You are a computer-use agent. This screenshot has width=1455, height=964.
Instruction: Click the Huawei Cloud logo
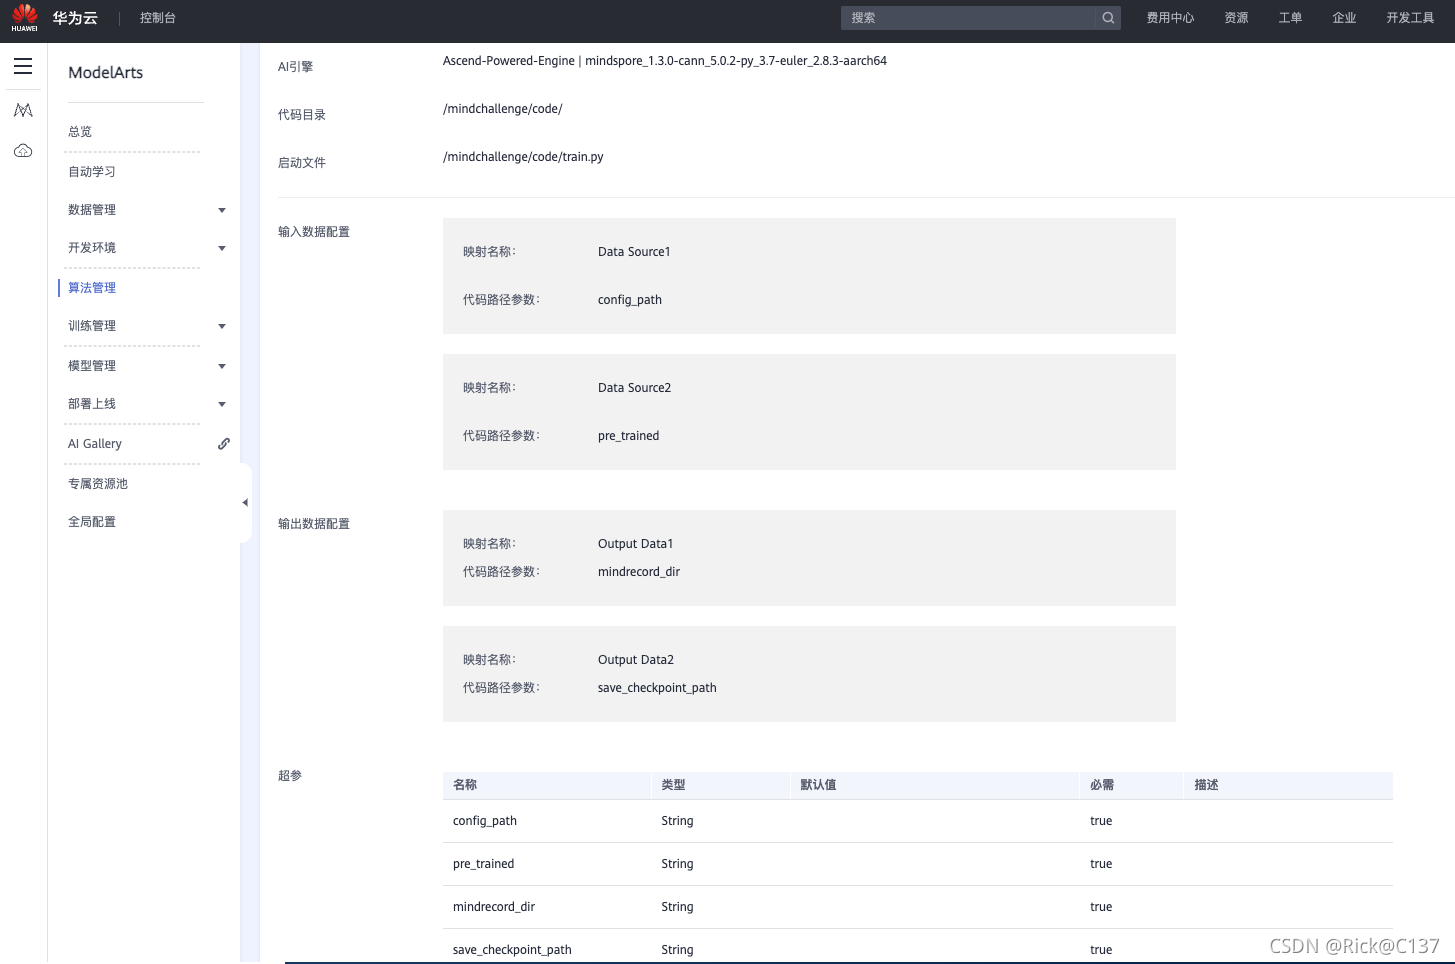coord(24,17)
